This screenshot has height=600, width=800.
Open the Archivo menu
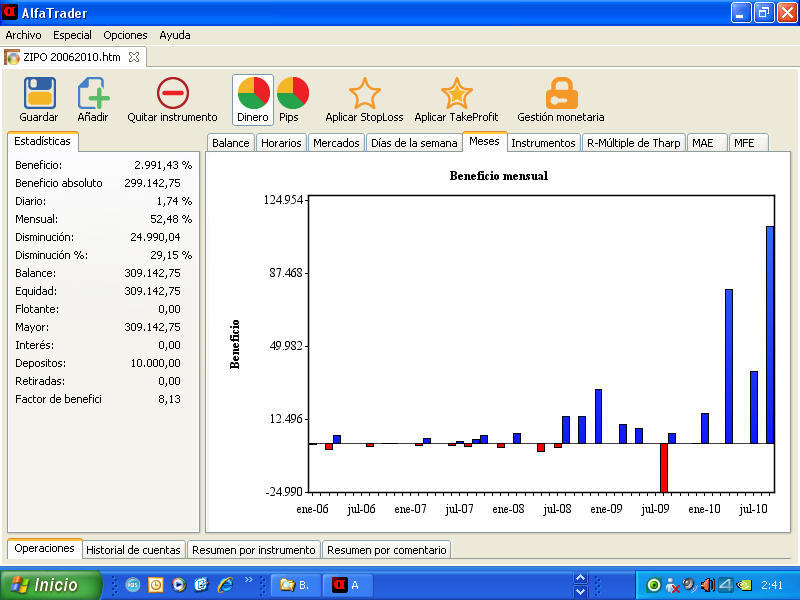(x=24, y=35)
